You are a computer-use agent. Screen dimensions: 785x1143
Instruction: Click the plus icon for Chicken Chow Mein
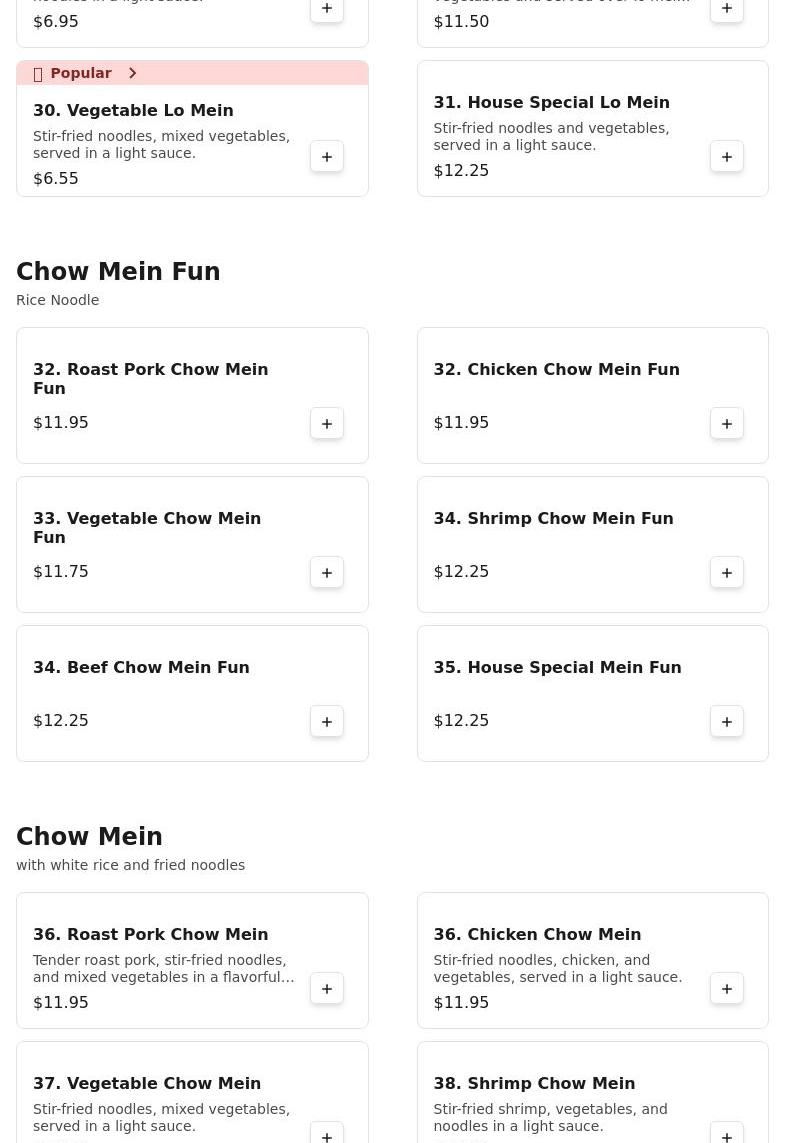(727, 988)
